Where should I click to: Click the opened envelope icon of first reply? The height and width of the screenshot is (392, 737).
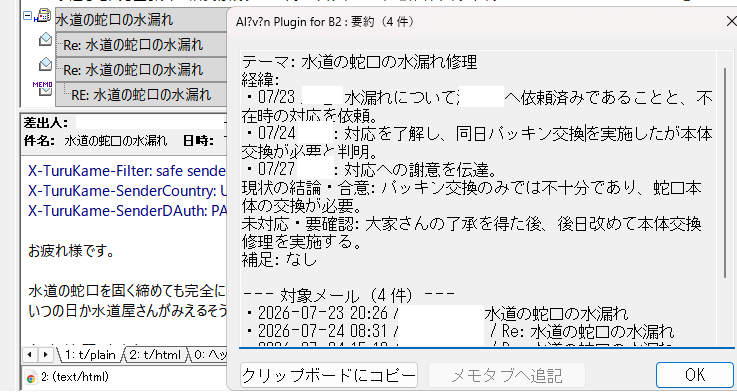coord(45,40)
